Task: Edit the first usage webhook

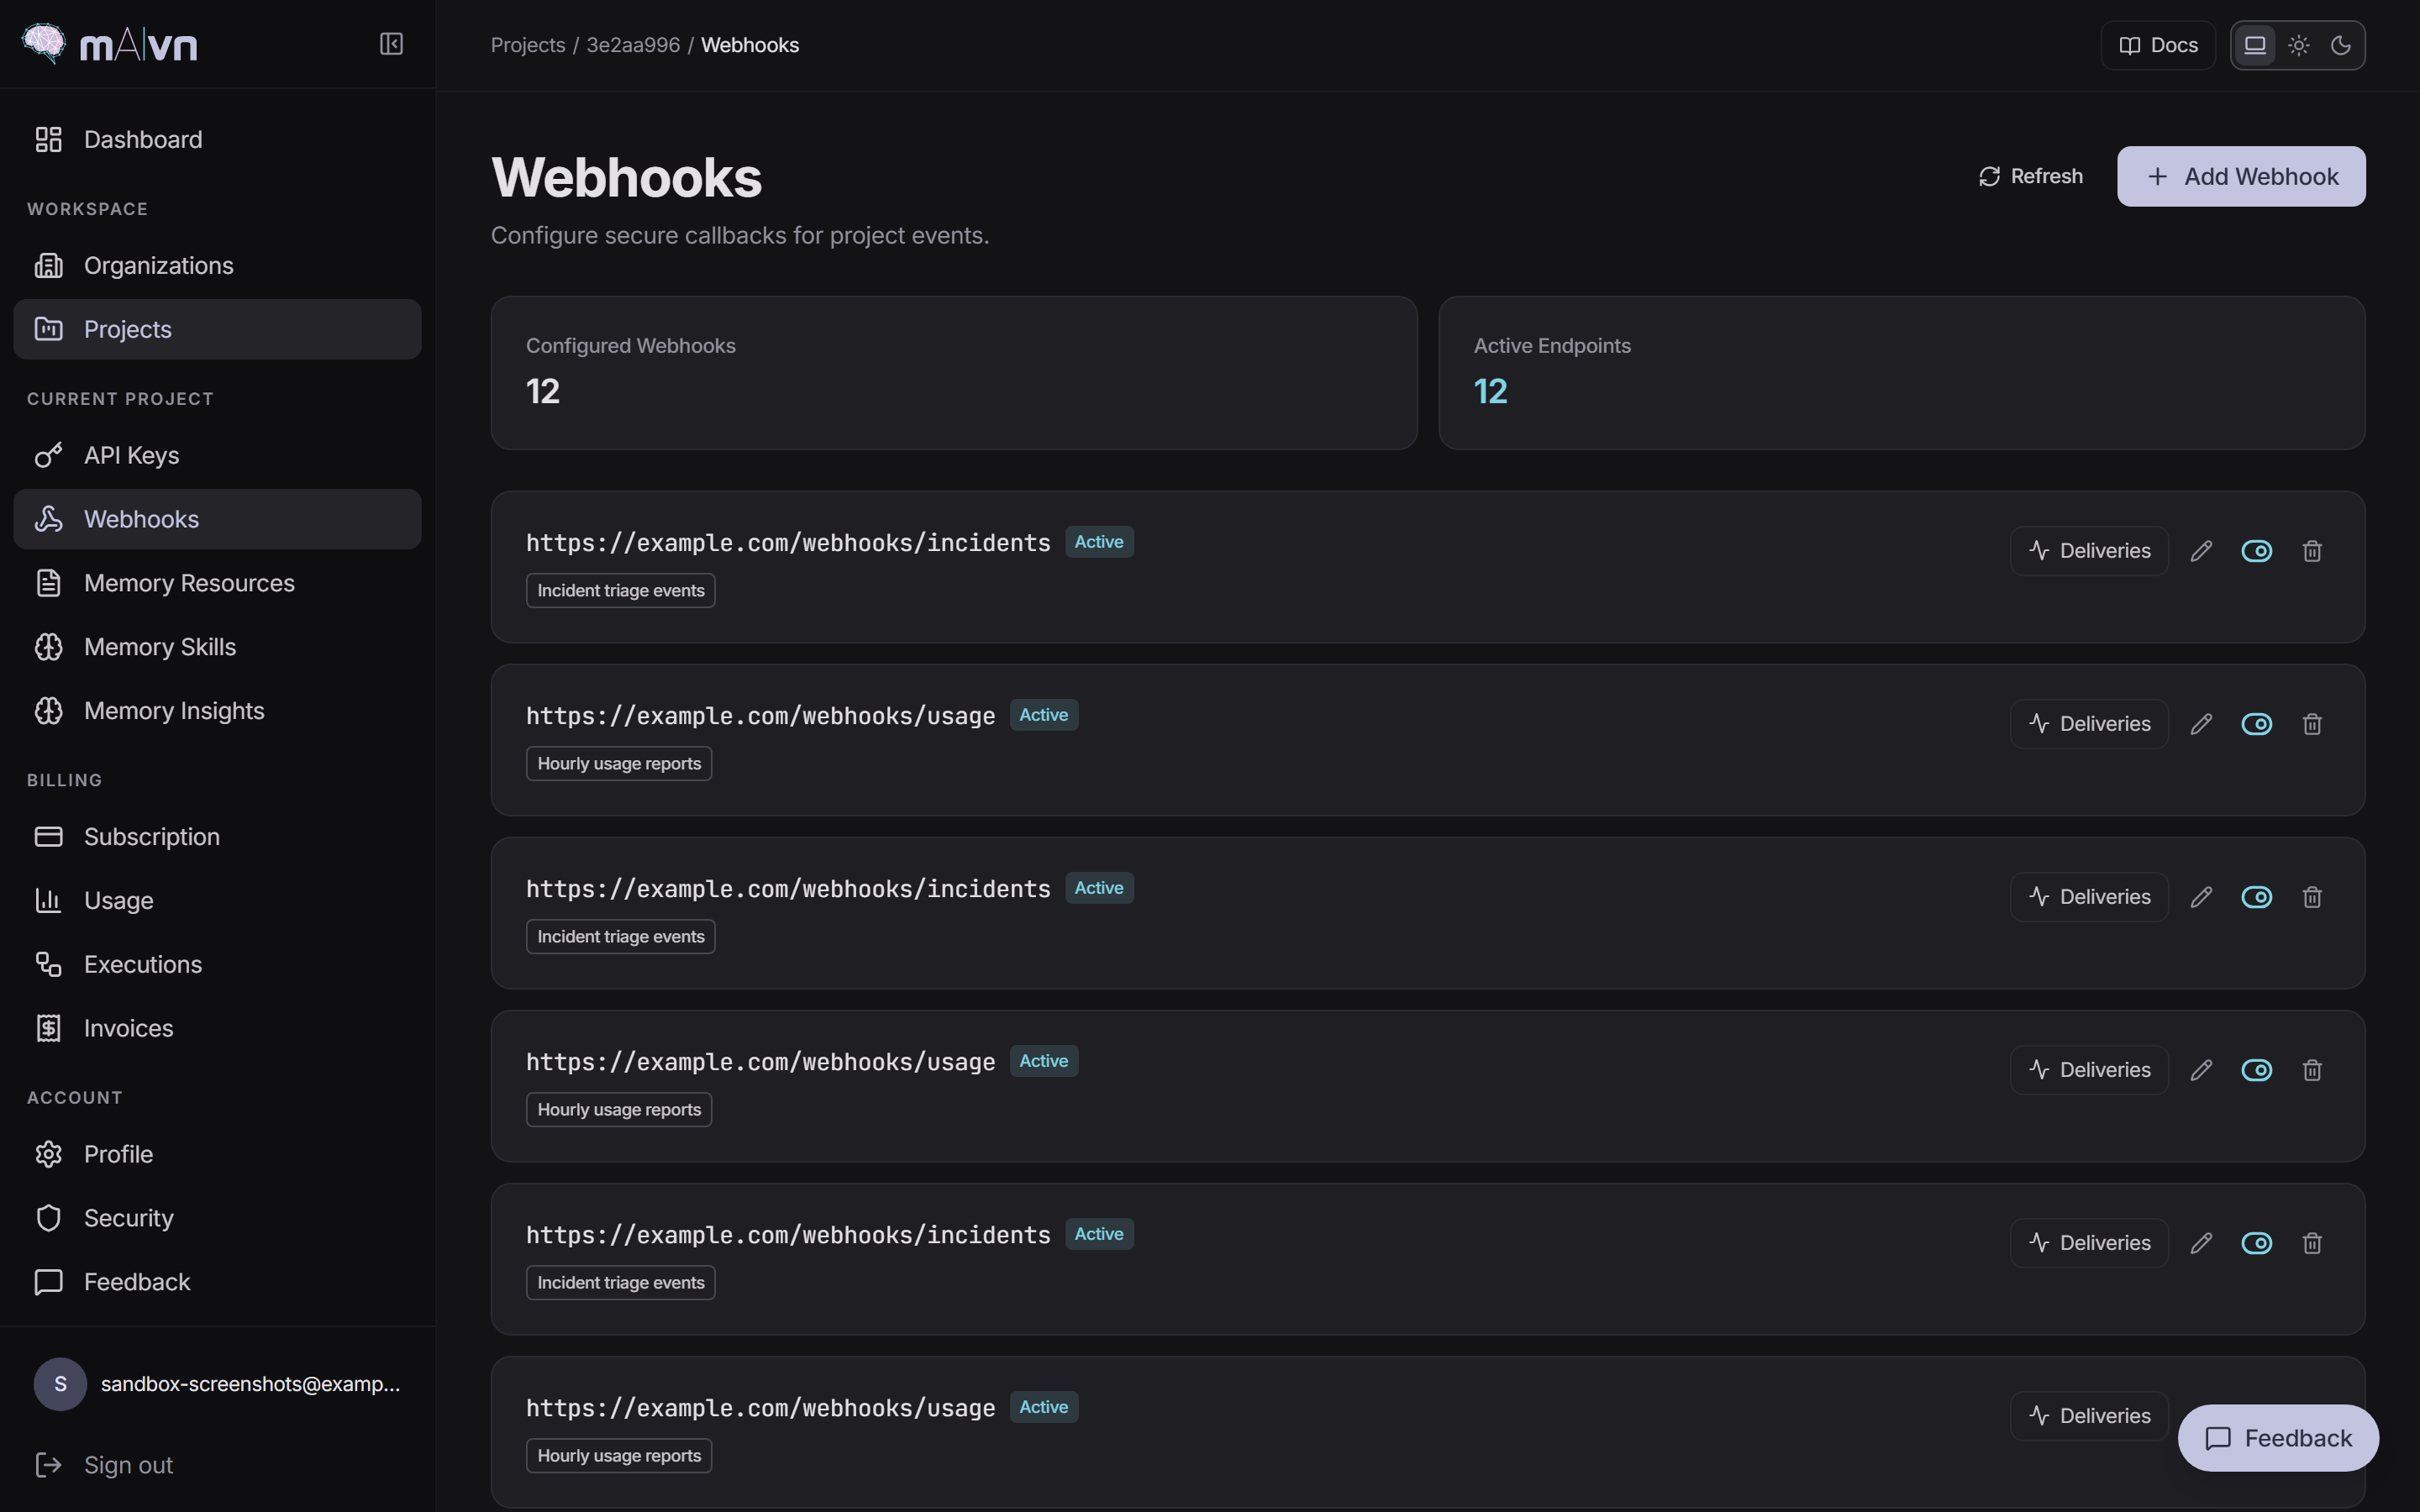Action: [x=2201, y=724]
